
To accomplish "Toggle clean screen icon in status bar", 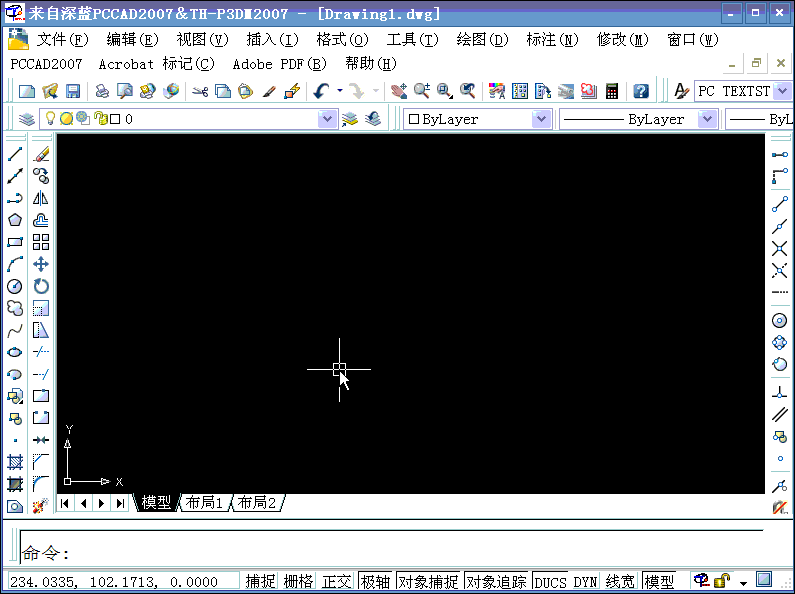I will point(763,579).
